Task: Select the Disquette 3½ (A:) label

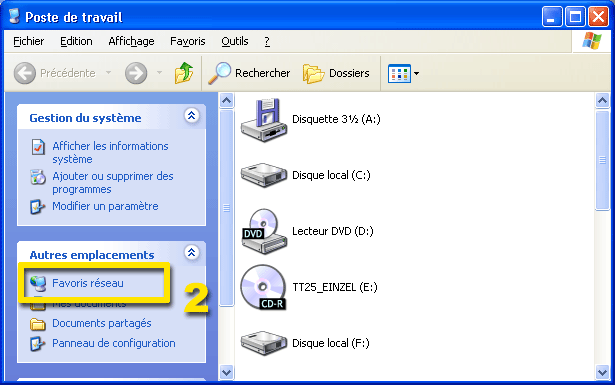Action: click(336, 119)
